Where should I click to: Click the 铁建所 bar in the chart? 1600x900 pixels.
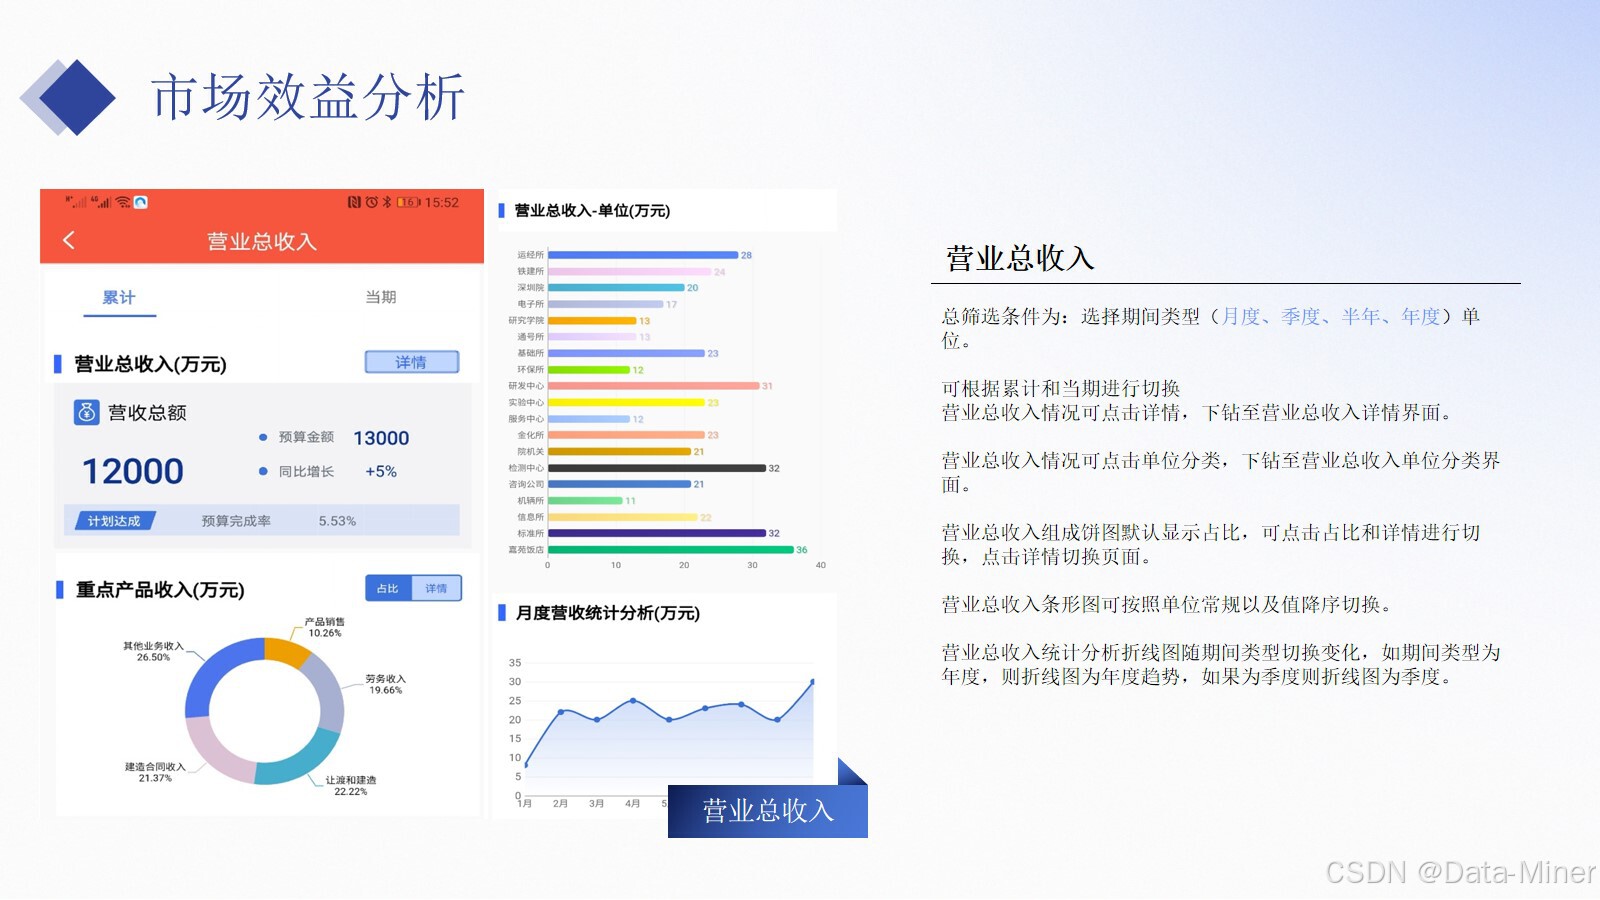coord(630,271)
